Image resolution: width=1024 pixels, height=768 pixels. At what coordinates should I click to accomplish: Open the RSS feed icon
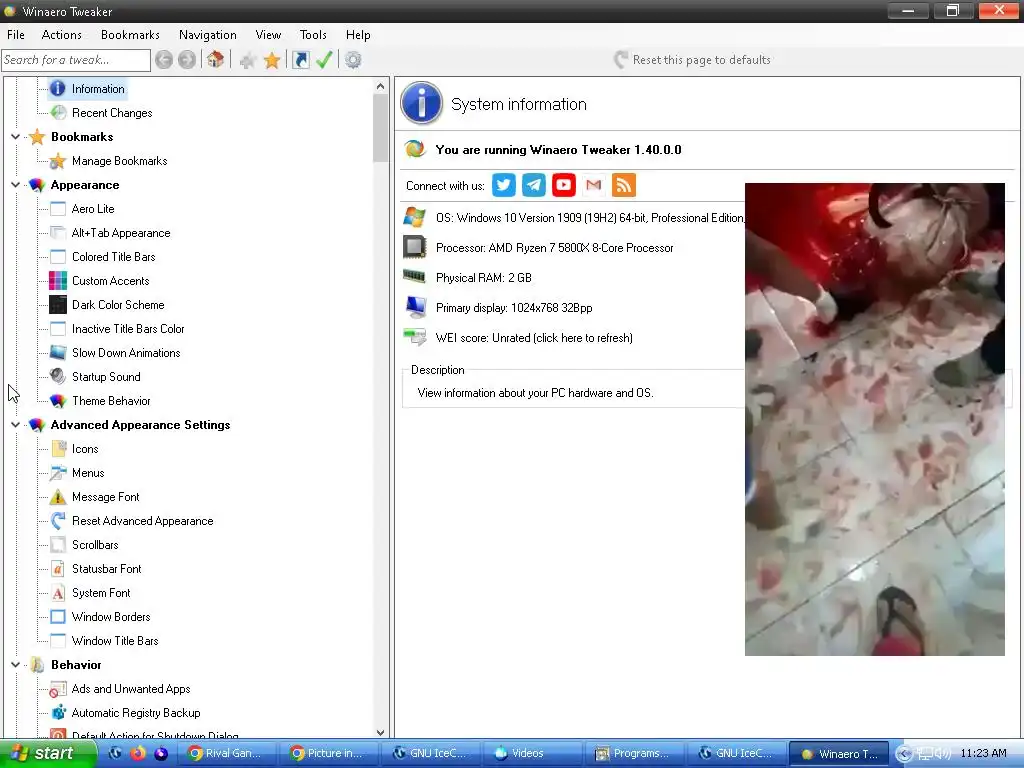pos(624,185)
